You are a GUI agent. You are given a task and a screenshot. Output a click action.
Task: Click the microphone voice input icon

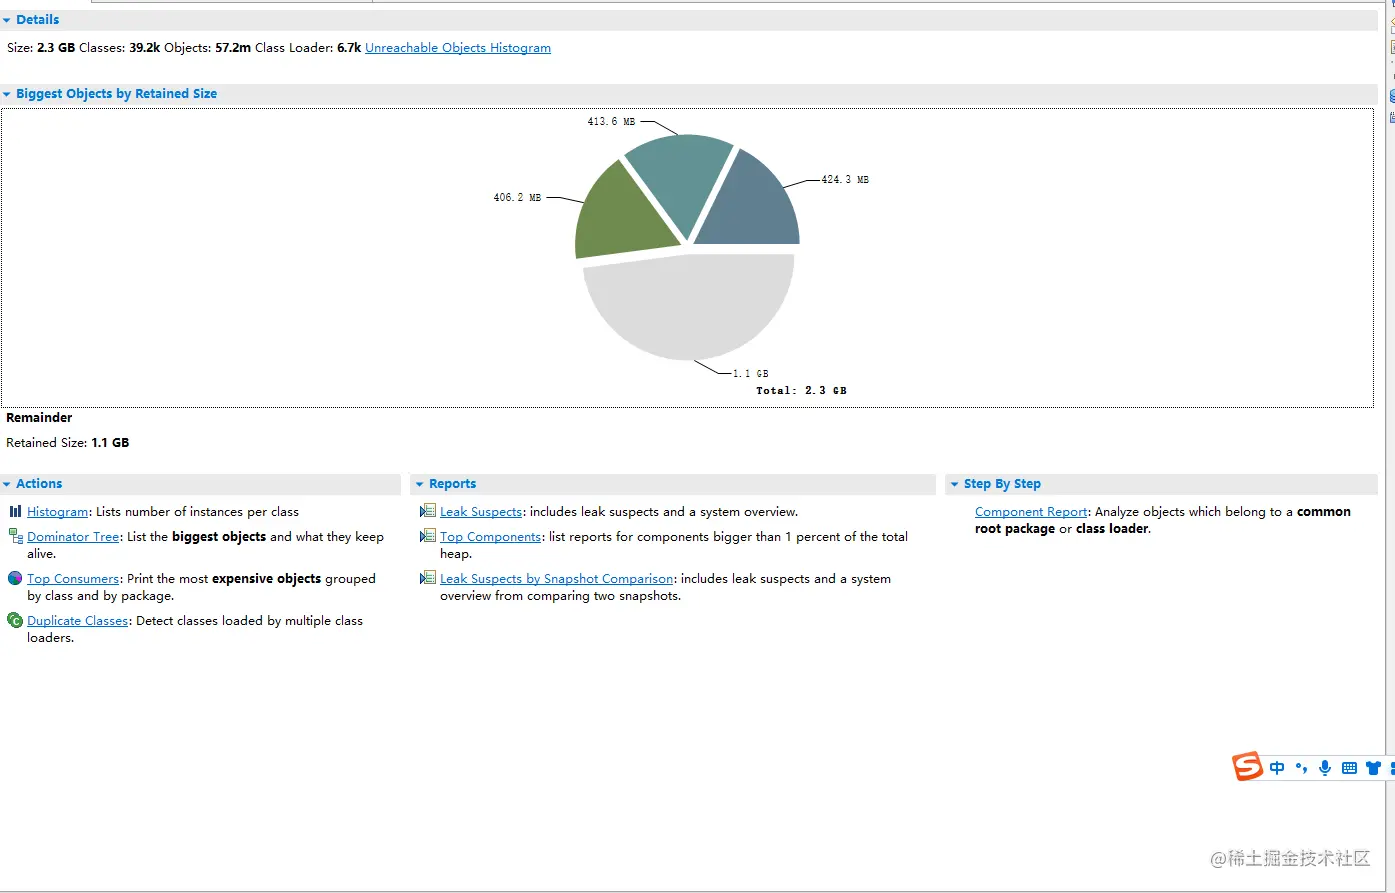(1325, 768)
